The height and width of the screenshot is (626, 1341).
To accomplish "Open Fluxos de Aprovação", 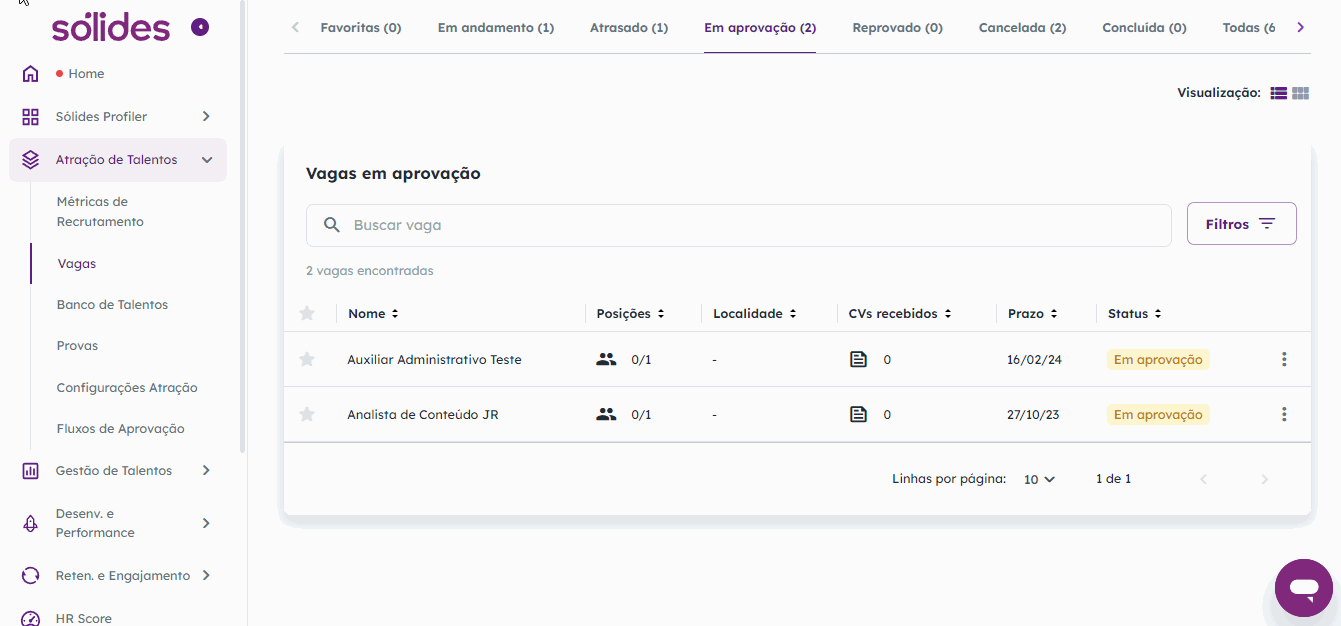I will tap(121, 429).
